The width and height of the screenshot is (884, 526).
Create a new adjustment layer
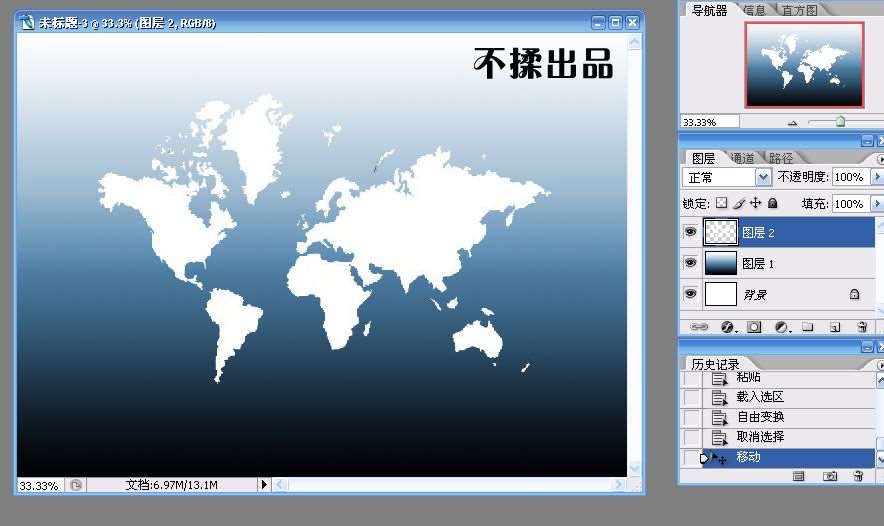click(x=781, y=327)
